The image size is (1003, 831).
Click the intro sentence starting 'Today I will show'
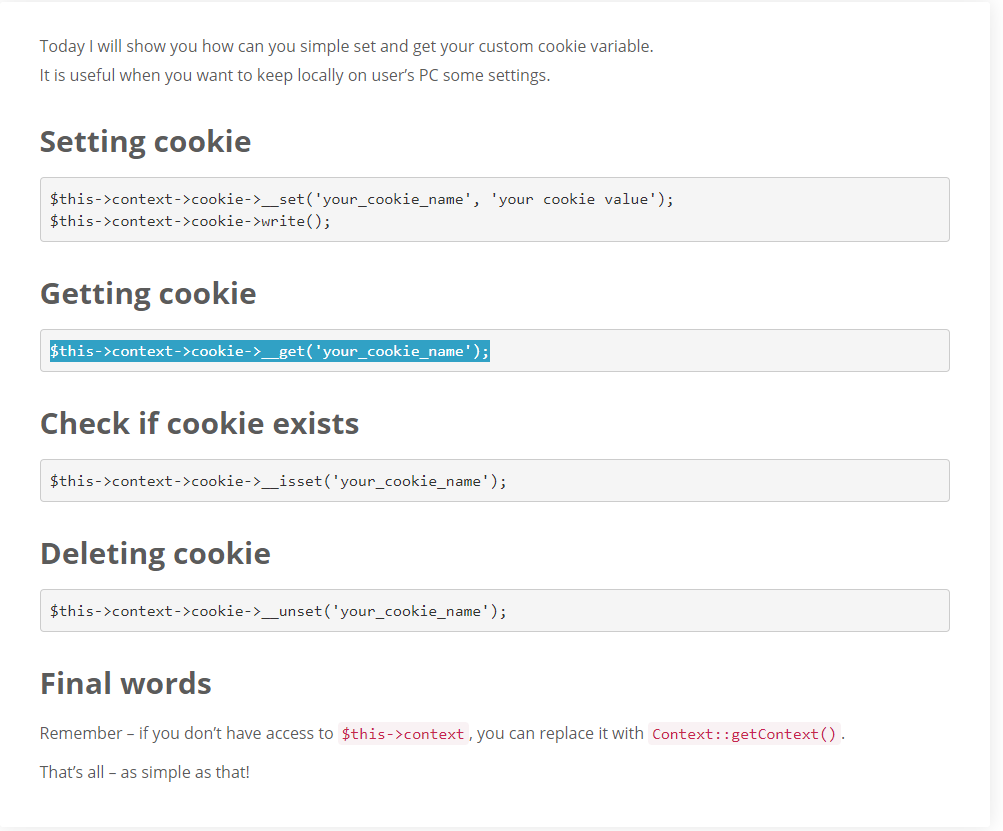(x=346, y=47)
